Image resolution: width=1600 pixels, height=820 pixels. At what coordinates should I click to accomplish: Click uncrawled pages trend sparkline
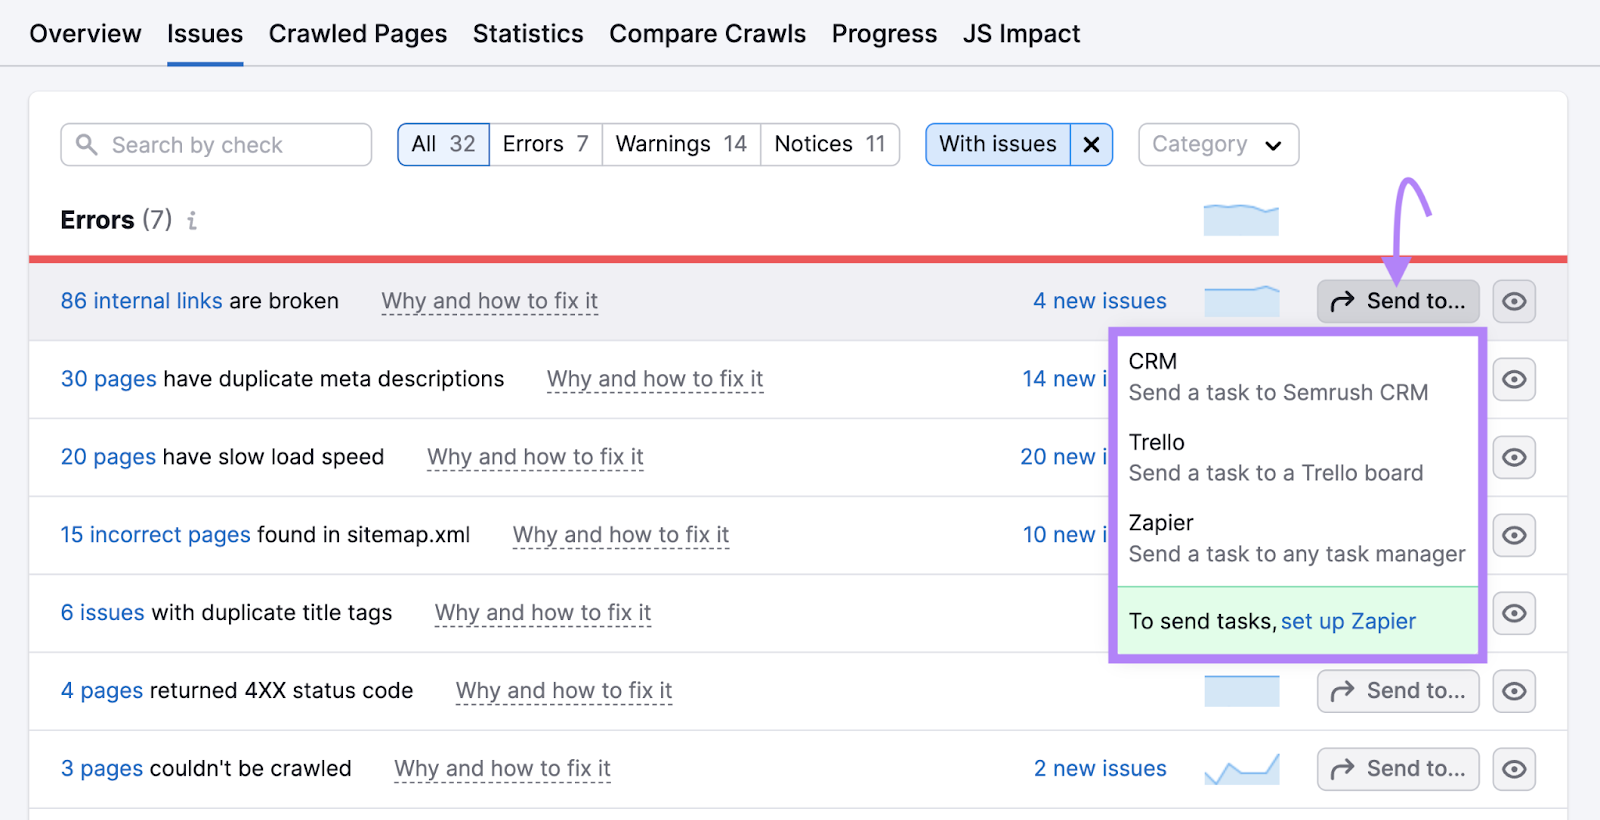[1241, 769]
